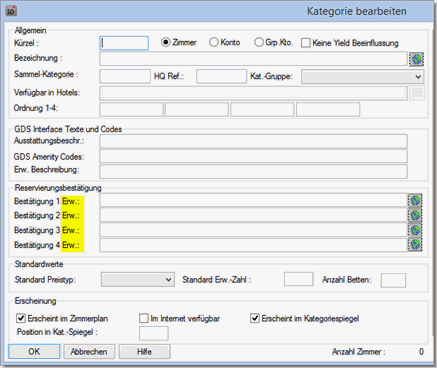Click the Anzahl Zimmer label
The height and width of the screenshot is (368, 437).
pyautogui.click(x=358, y=352)
